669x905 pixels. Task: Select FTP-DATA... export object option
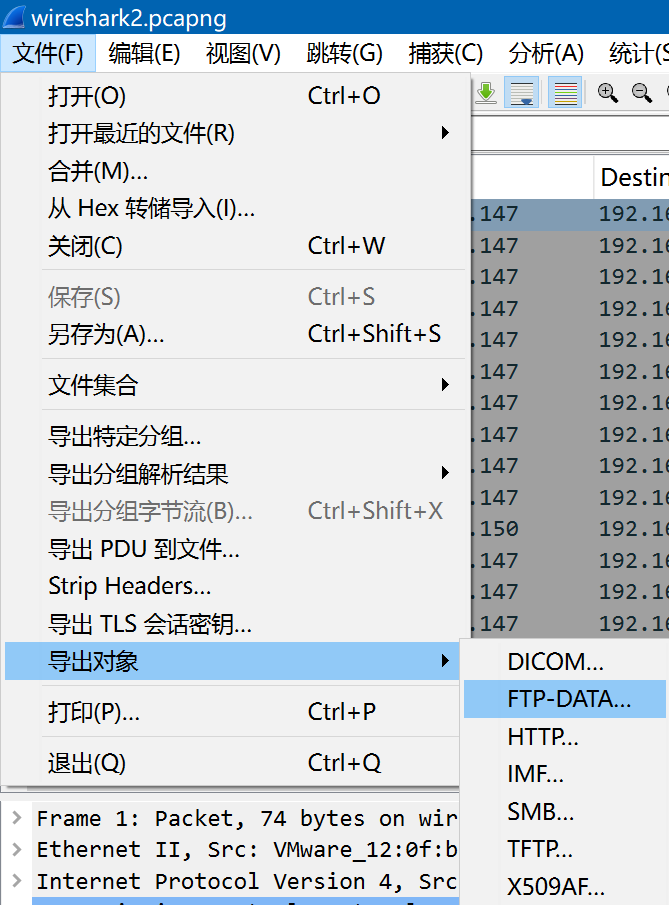(x=568, y=699)
